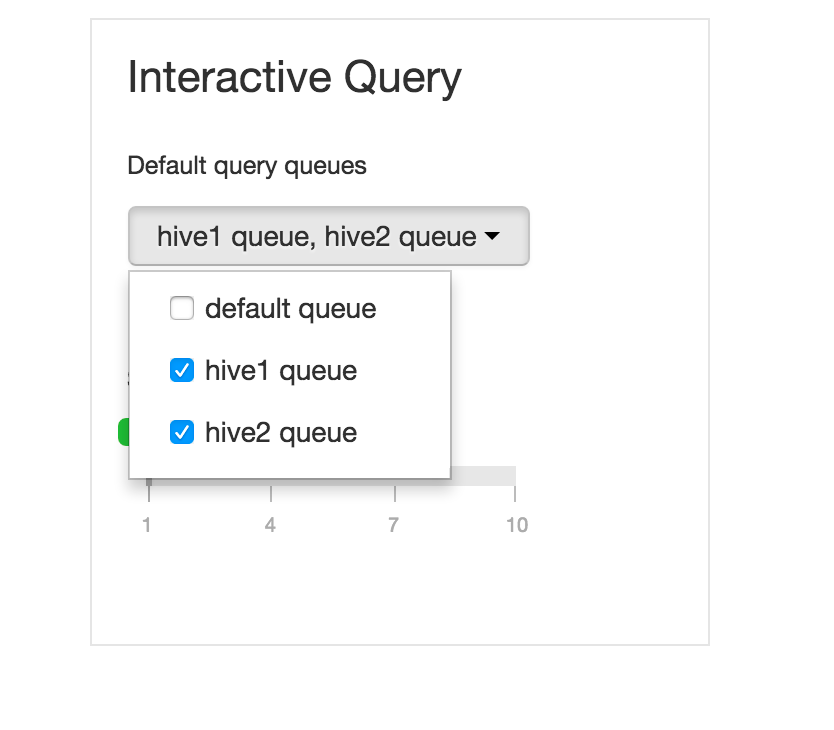Select the "hive2 queue" menu label
Image resolution: width=834 pixels, height=730 pixels.
[x=280, y=433]
